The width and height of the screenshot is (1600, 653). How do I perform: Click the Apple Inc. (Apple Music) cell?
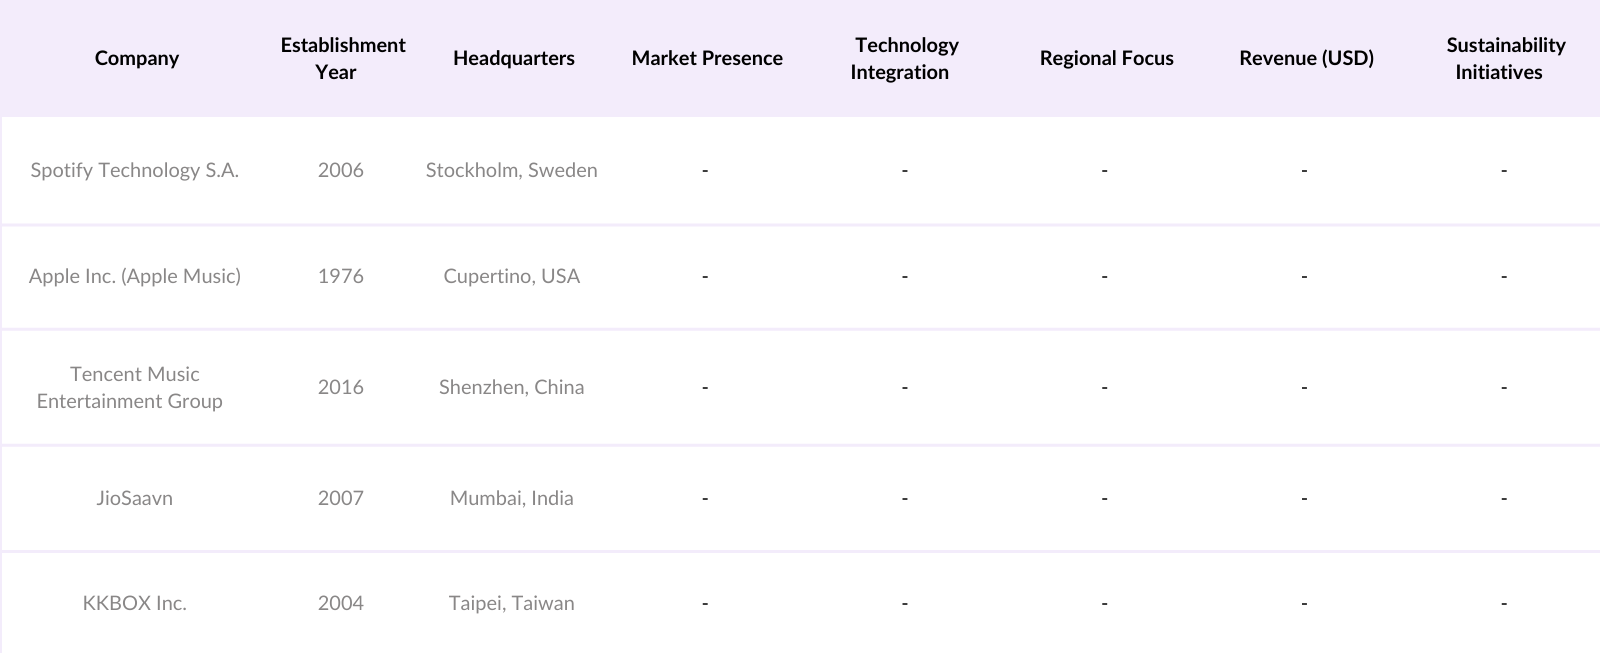(x=135, y=276)
